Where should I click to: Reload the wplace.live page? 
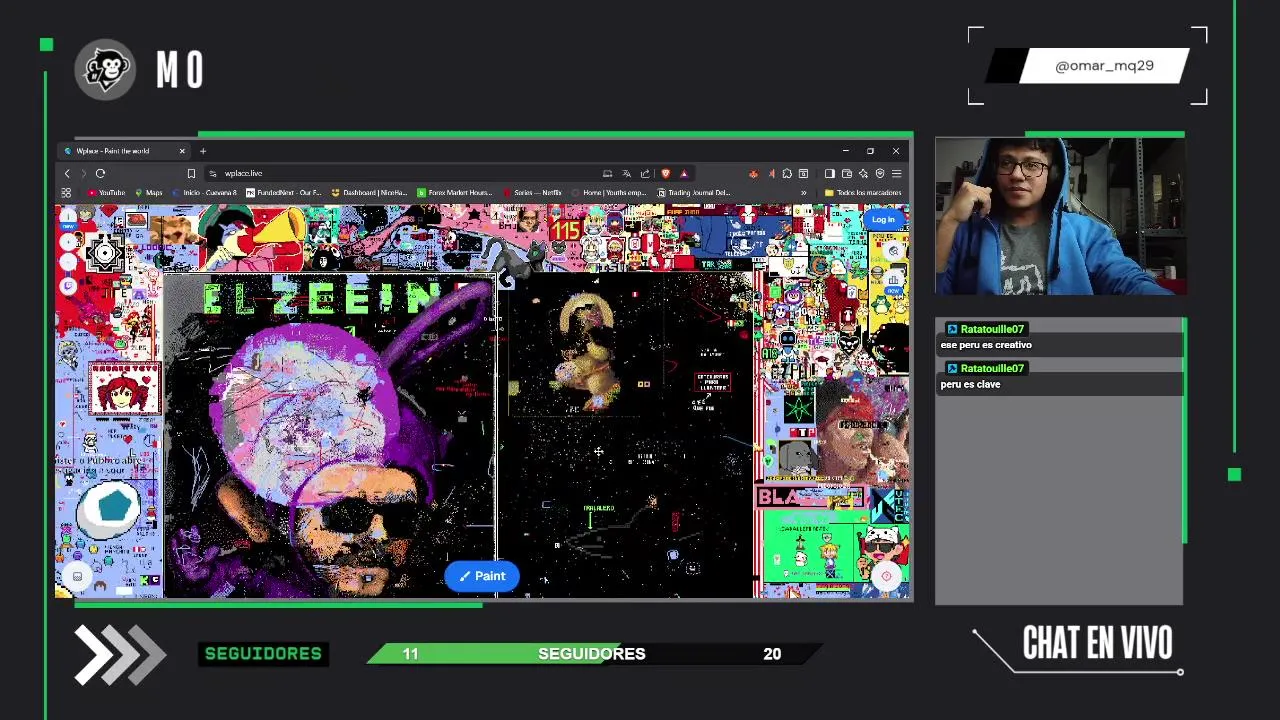pos(100,173)
